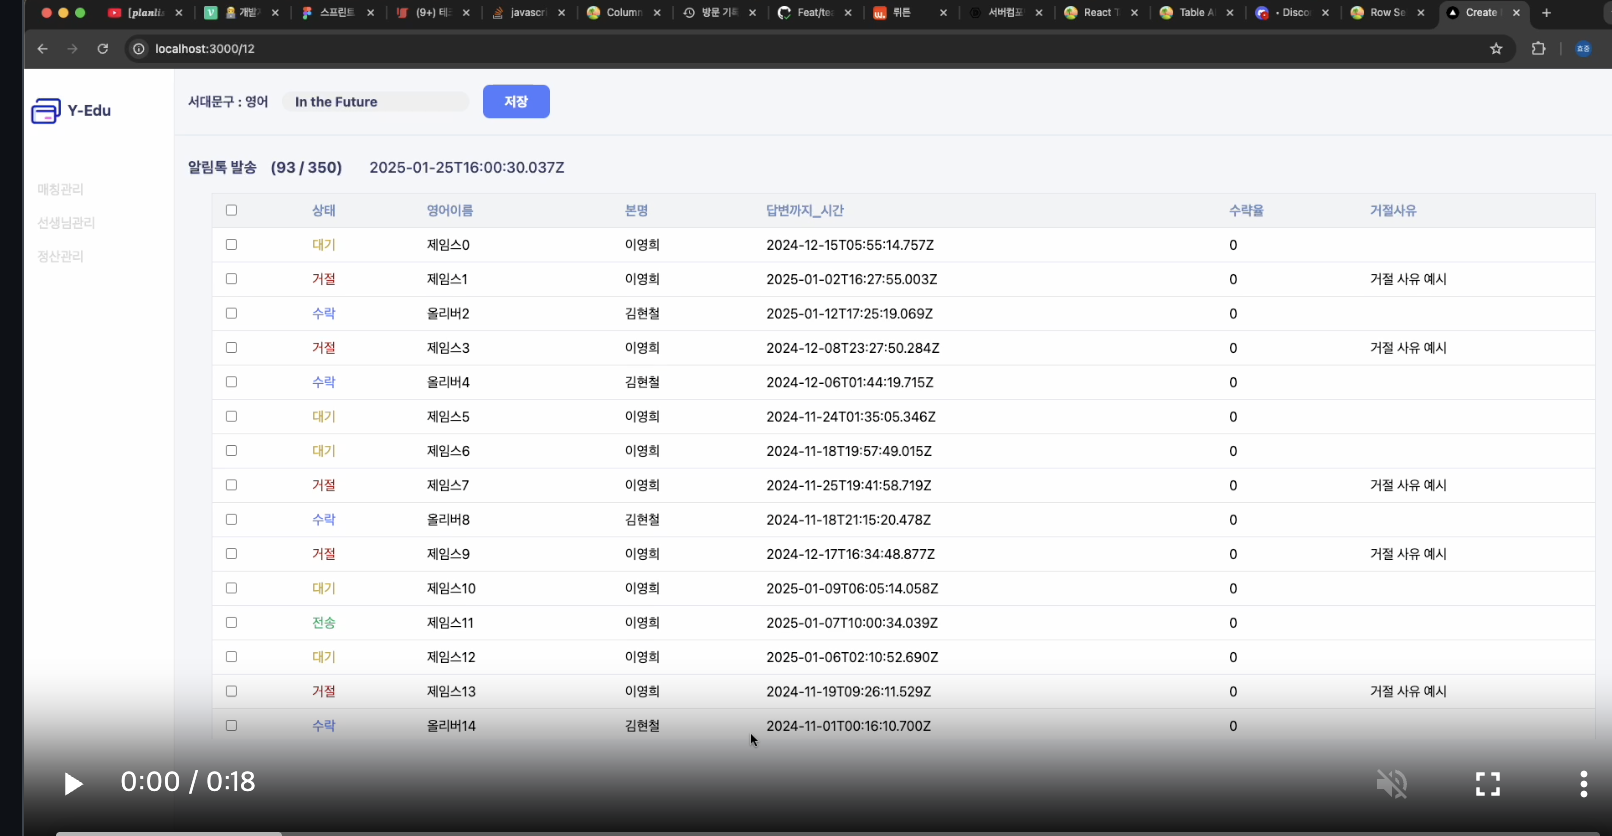
Task: Click the 본명 column header
Action: click(637, 210)
